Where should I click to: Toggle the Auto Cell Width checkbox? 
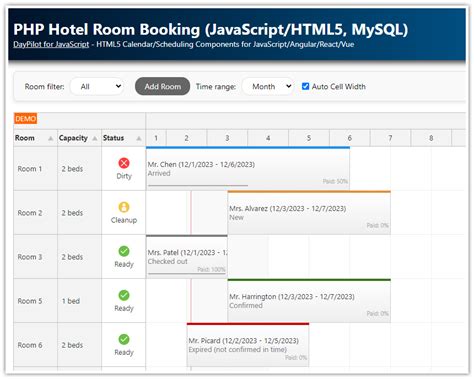coord(305,86)
